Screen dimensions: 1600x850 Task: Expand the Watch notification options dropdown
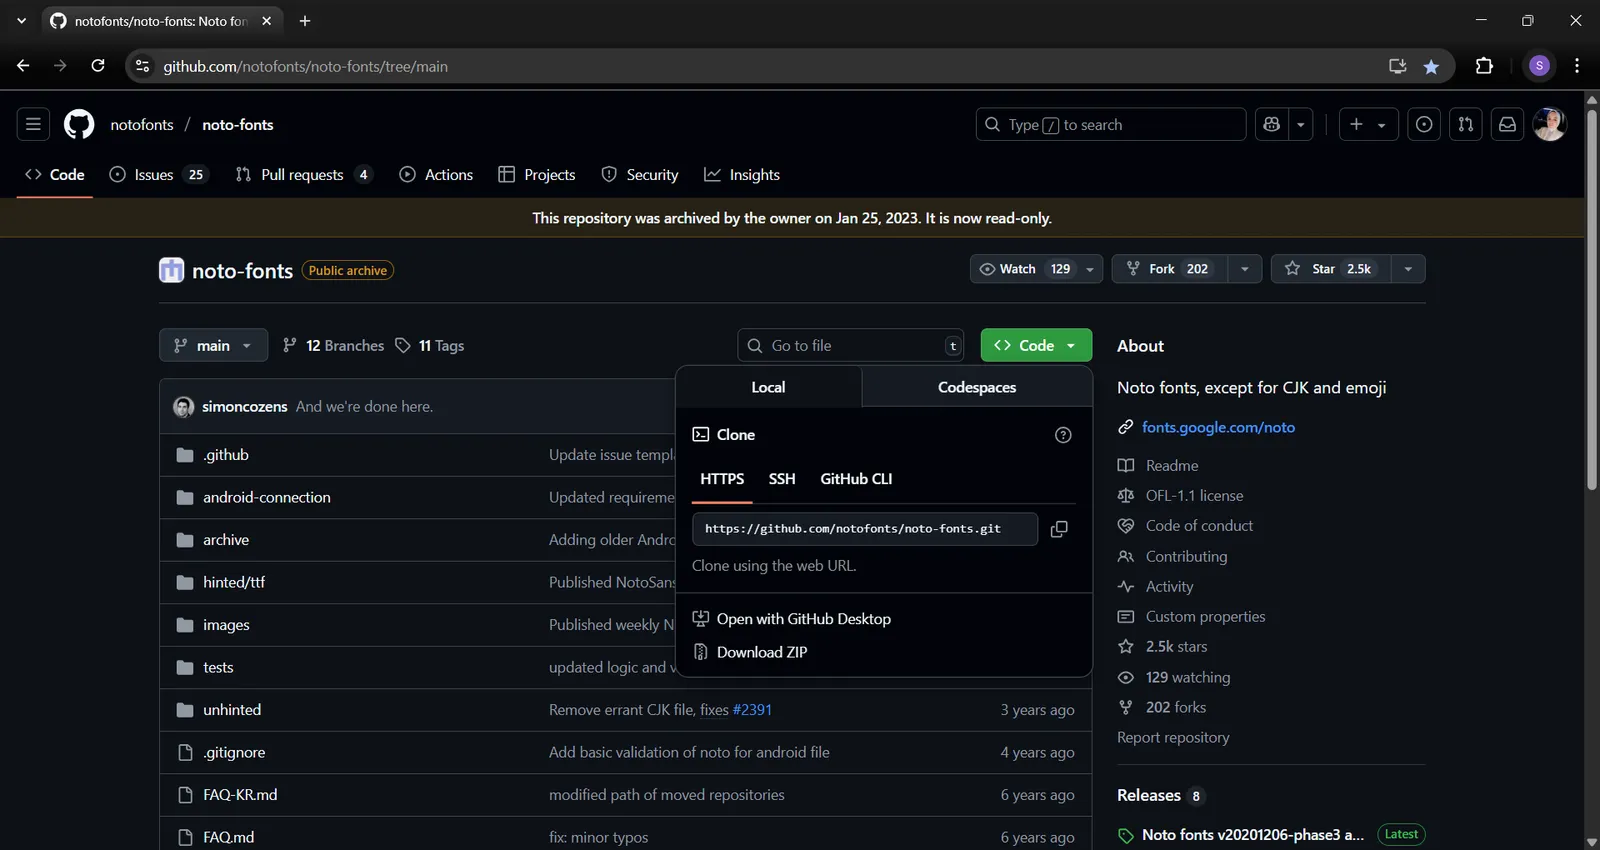(1090, 269)
